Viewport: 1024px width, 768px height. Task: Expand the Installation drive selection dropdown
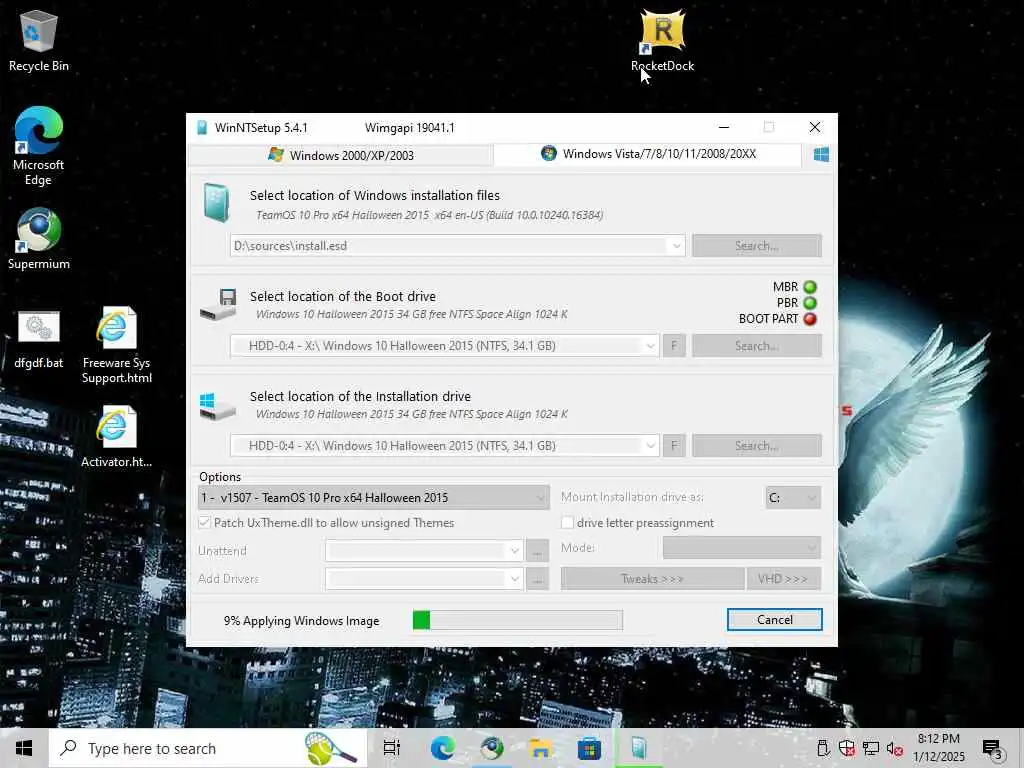click(x=650, y=446)
